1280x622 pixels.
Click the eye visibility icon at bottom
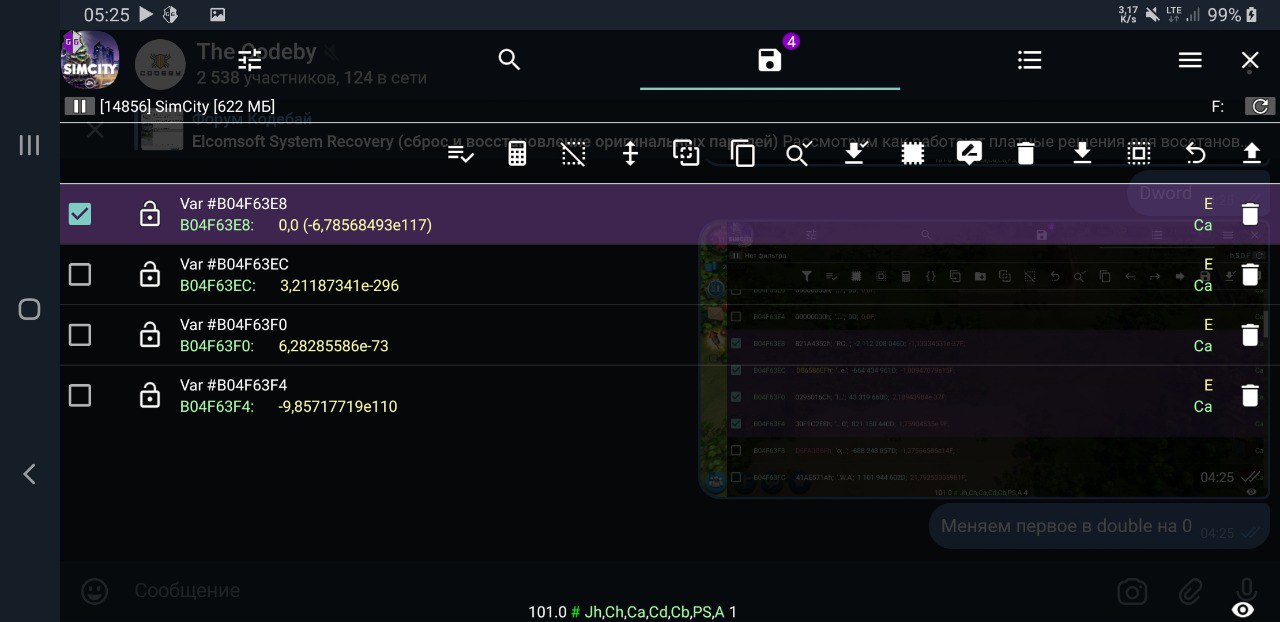(1243, 609)
